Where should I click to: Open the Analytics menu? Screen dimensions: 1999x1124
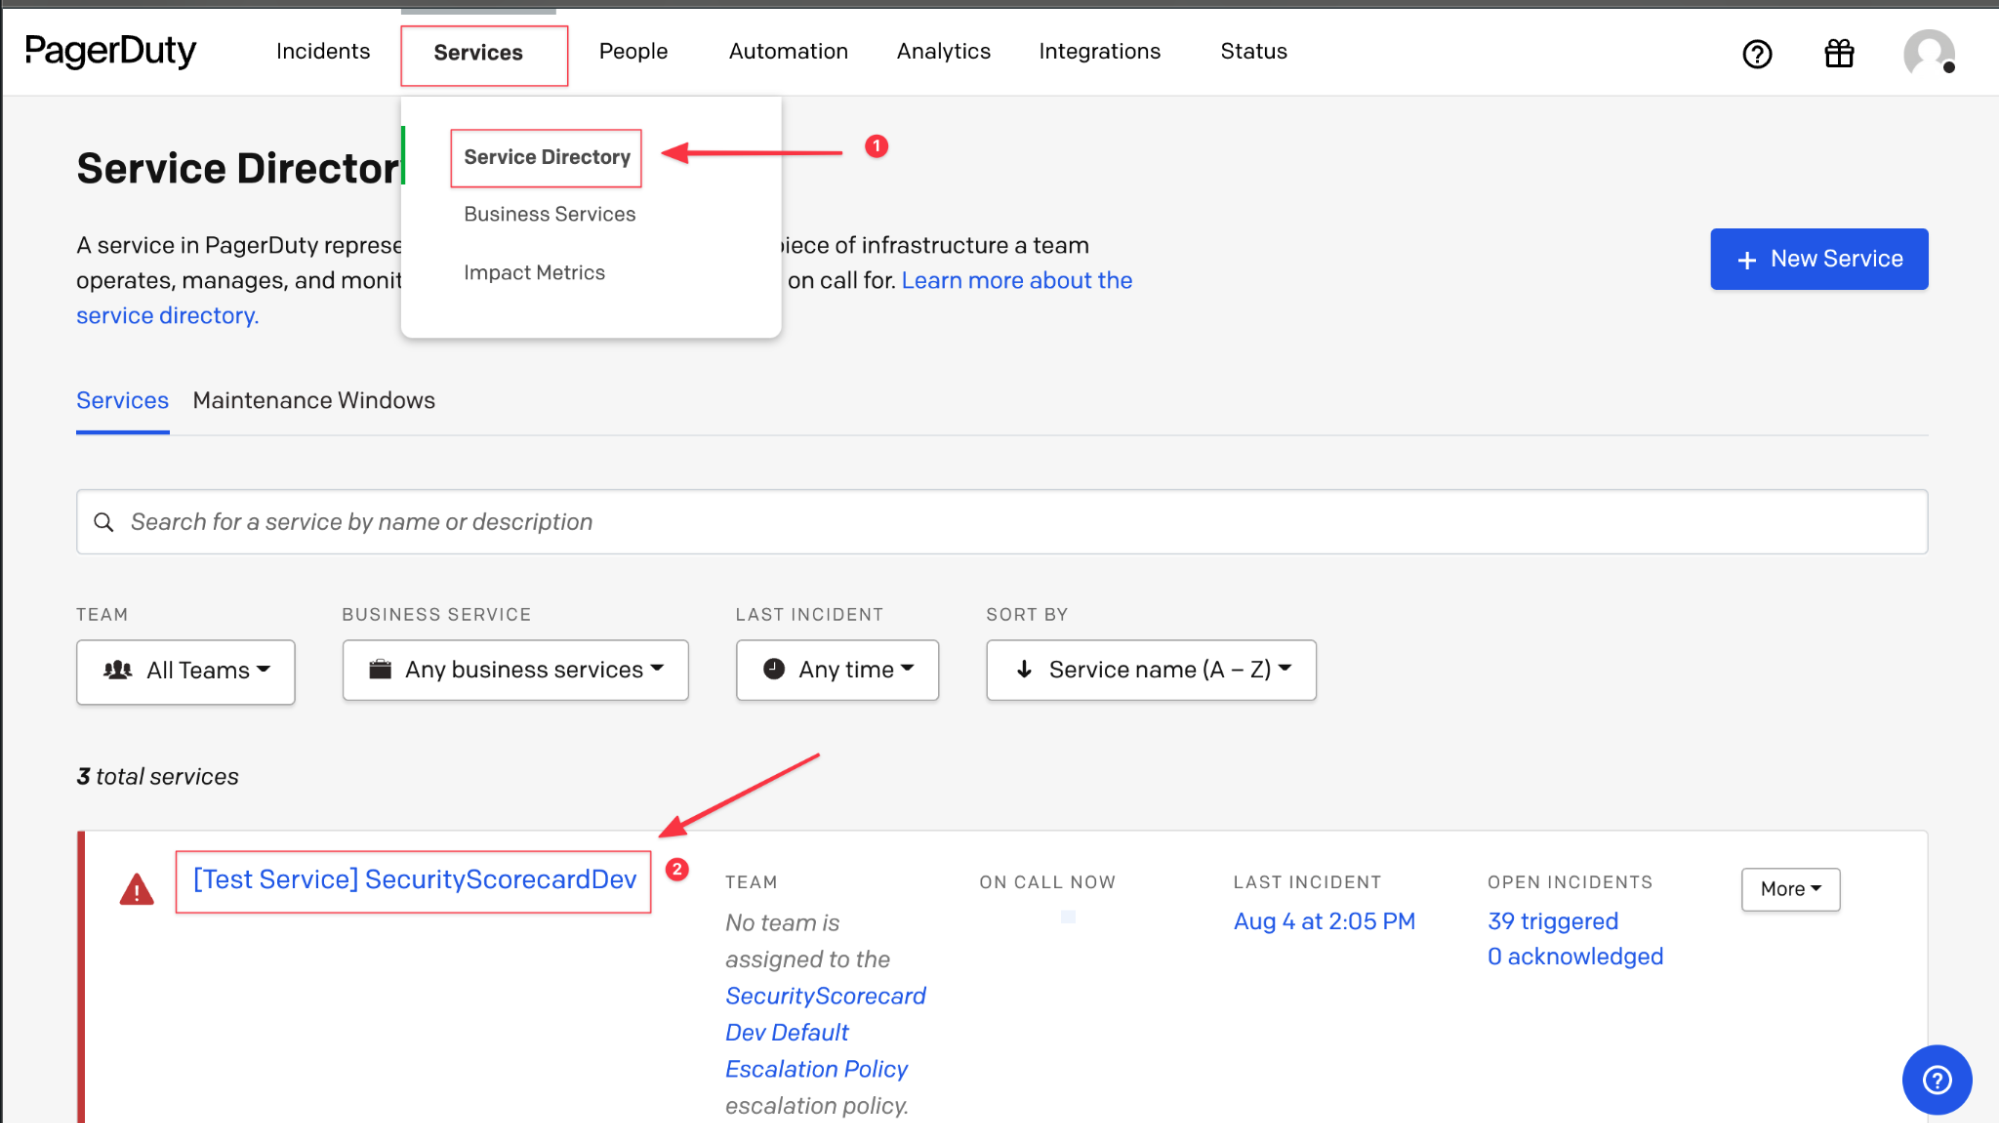(943, 51)
